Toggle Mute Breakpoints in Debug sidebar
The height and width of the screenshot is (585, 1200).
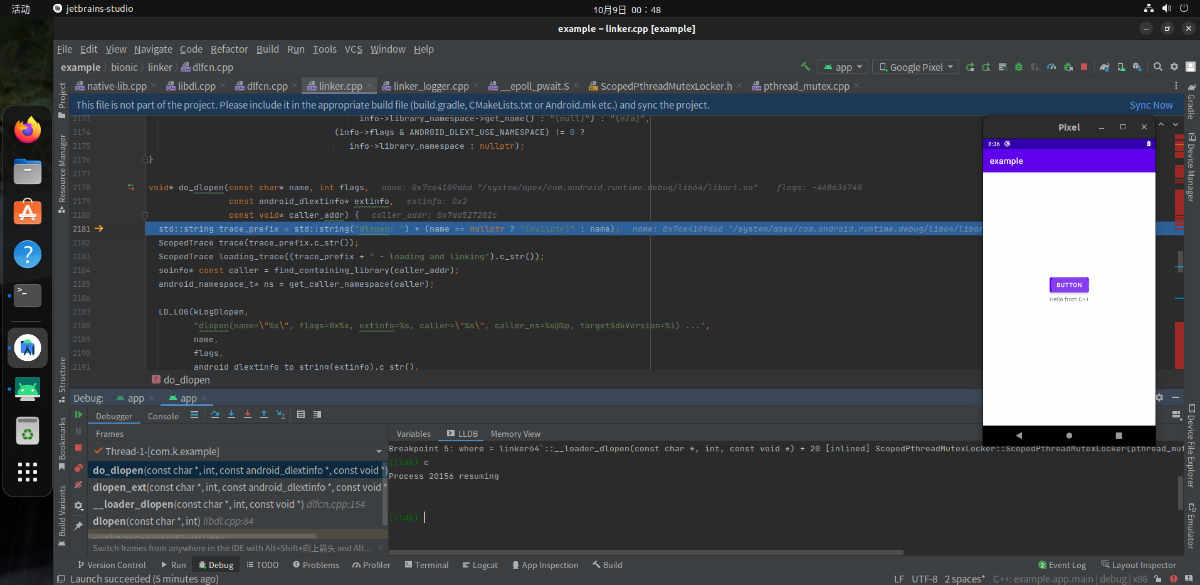(78, 485)
